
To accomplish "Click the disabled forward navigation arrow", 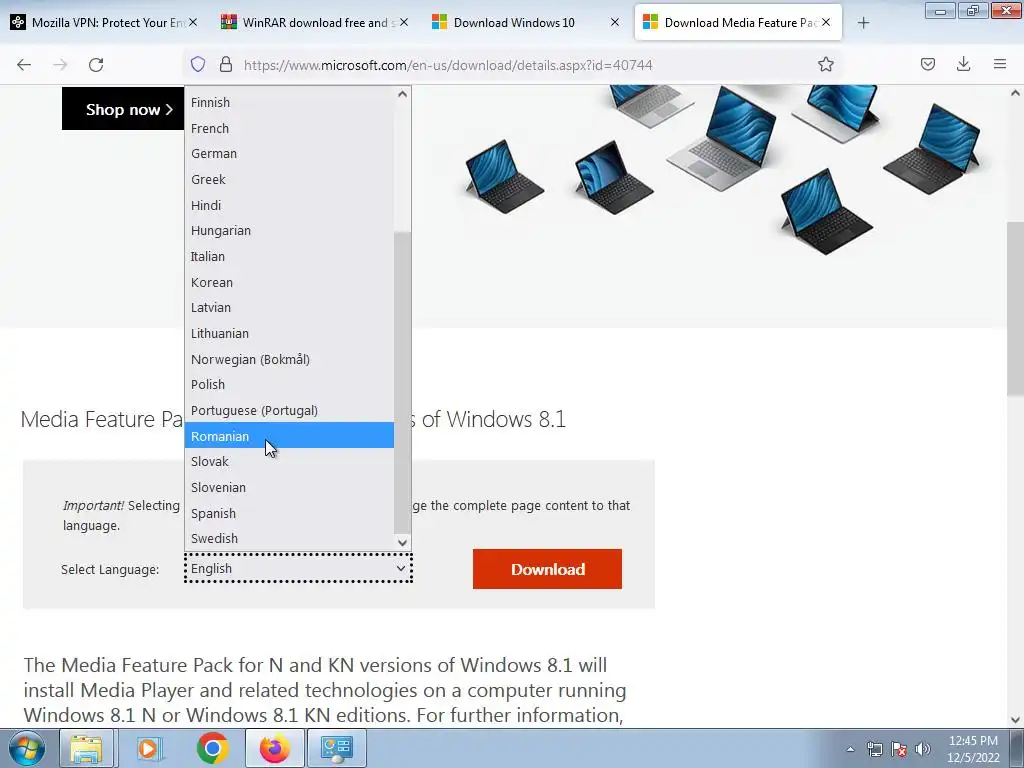I will coord(60,65).
